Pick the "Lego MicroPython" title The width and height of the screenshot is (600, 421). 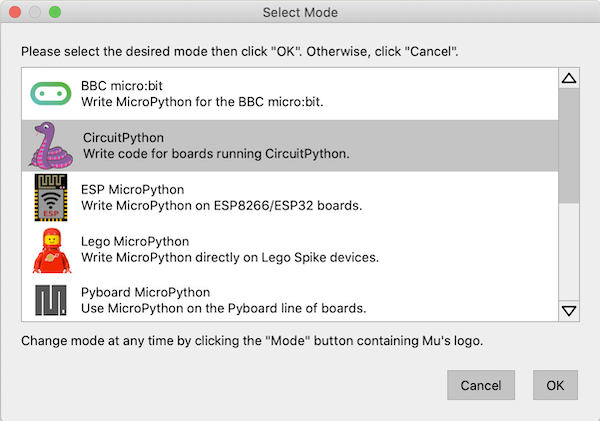[135, 242]
